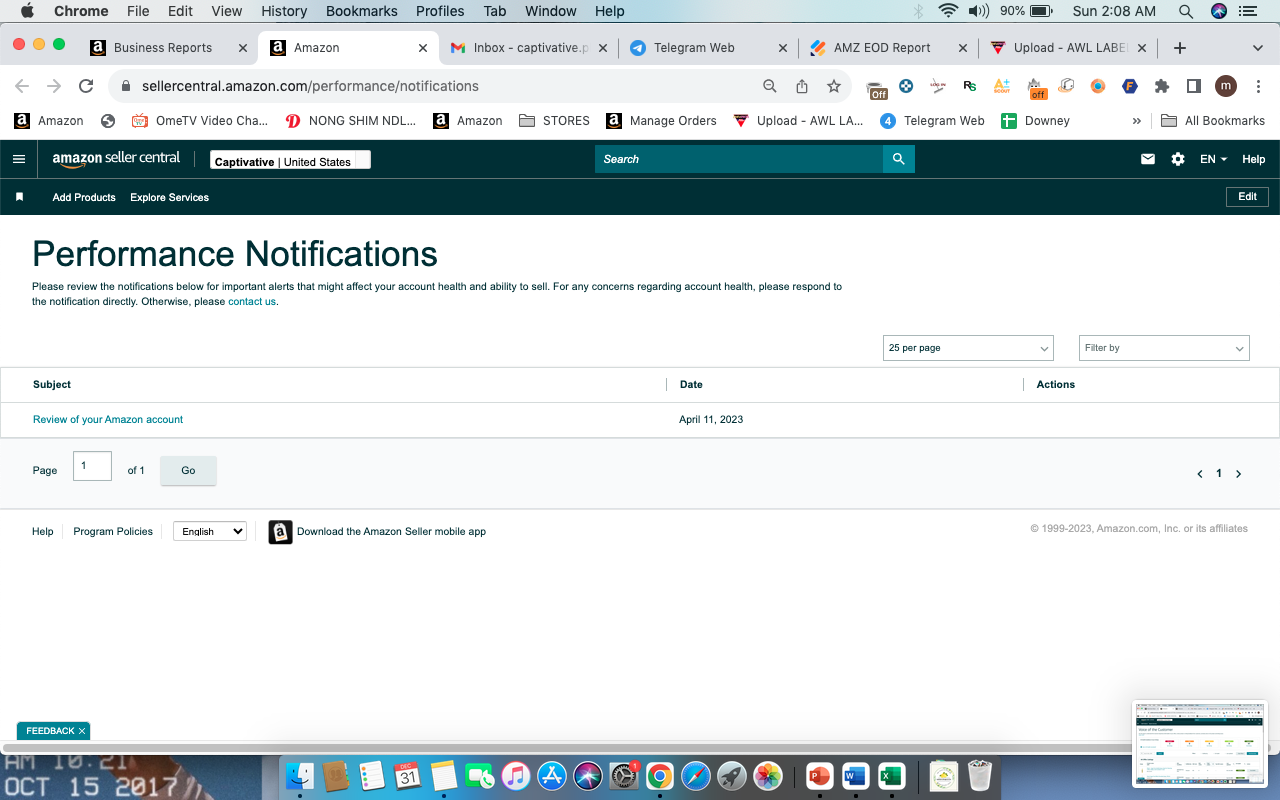
Task: Go to the previous notifications page arrow
Action: coord(1200,474)
